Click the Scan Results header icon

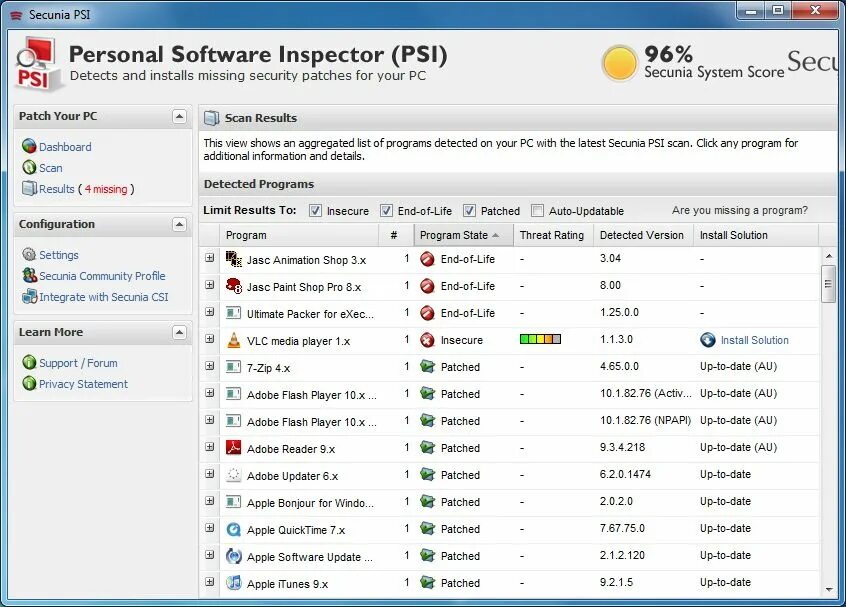212,118
